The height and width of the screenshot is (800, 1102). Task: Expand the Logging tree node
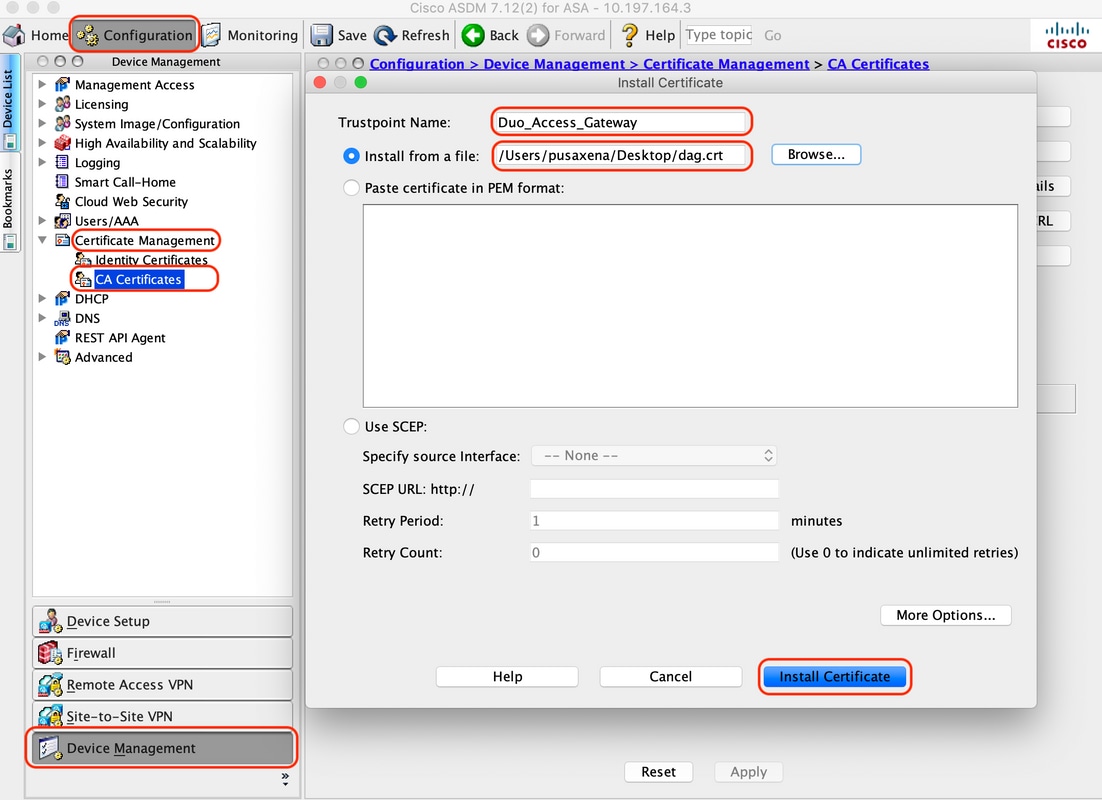pos(42,162)
